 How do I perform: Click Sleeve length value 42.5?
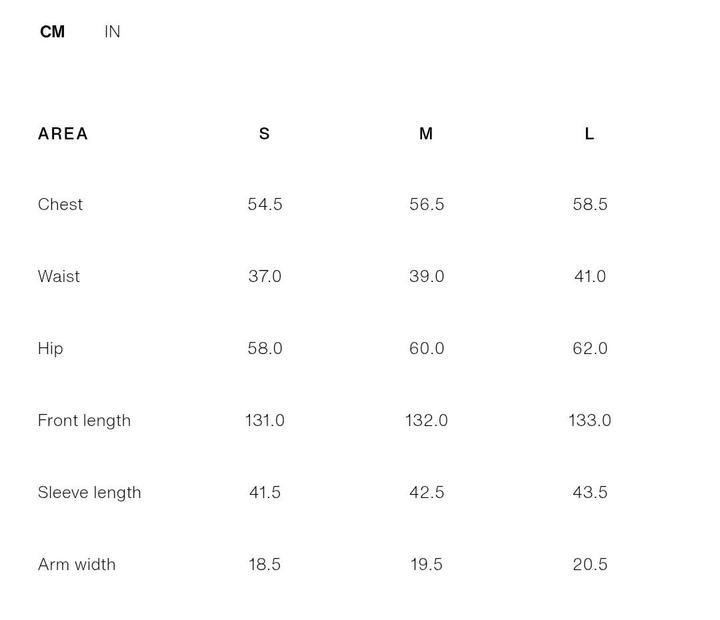click(x=426, y=492)
